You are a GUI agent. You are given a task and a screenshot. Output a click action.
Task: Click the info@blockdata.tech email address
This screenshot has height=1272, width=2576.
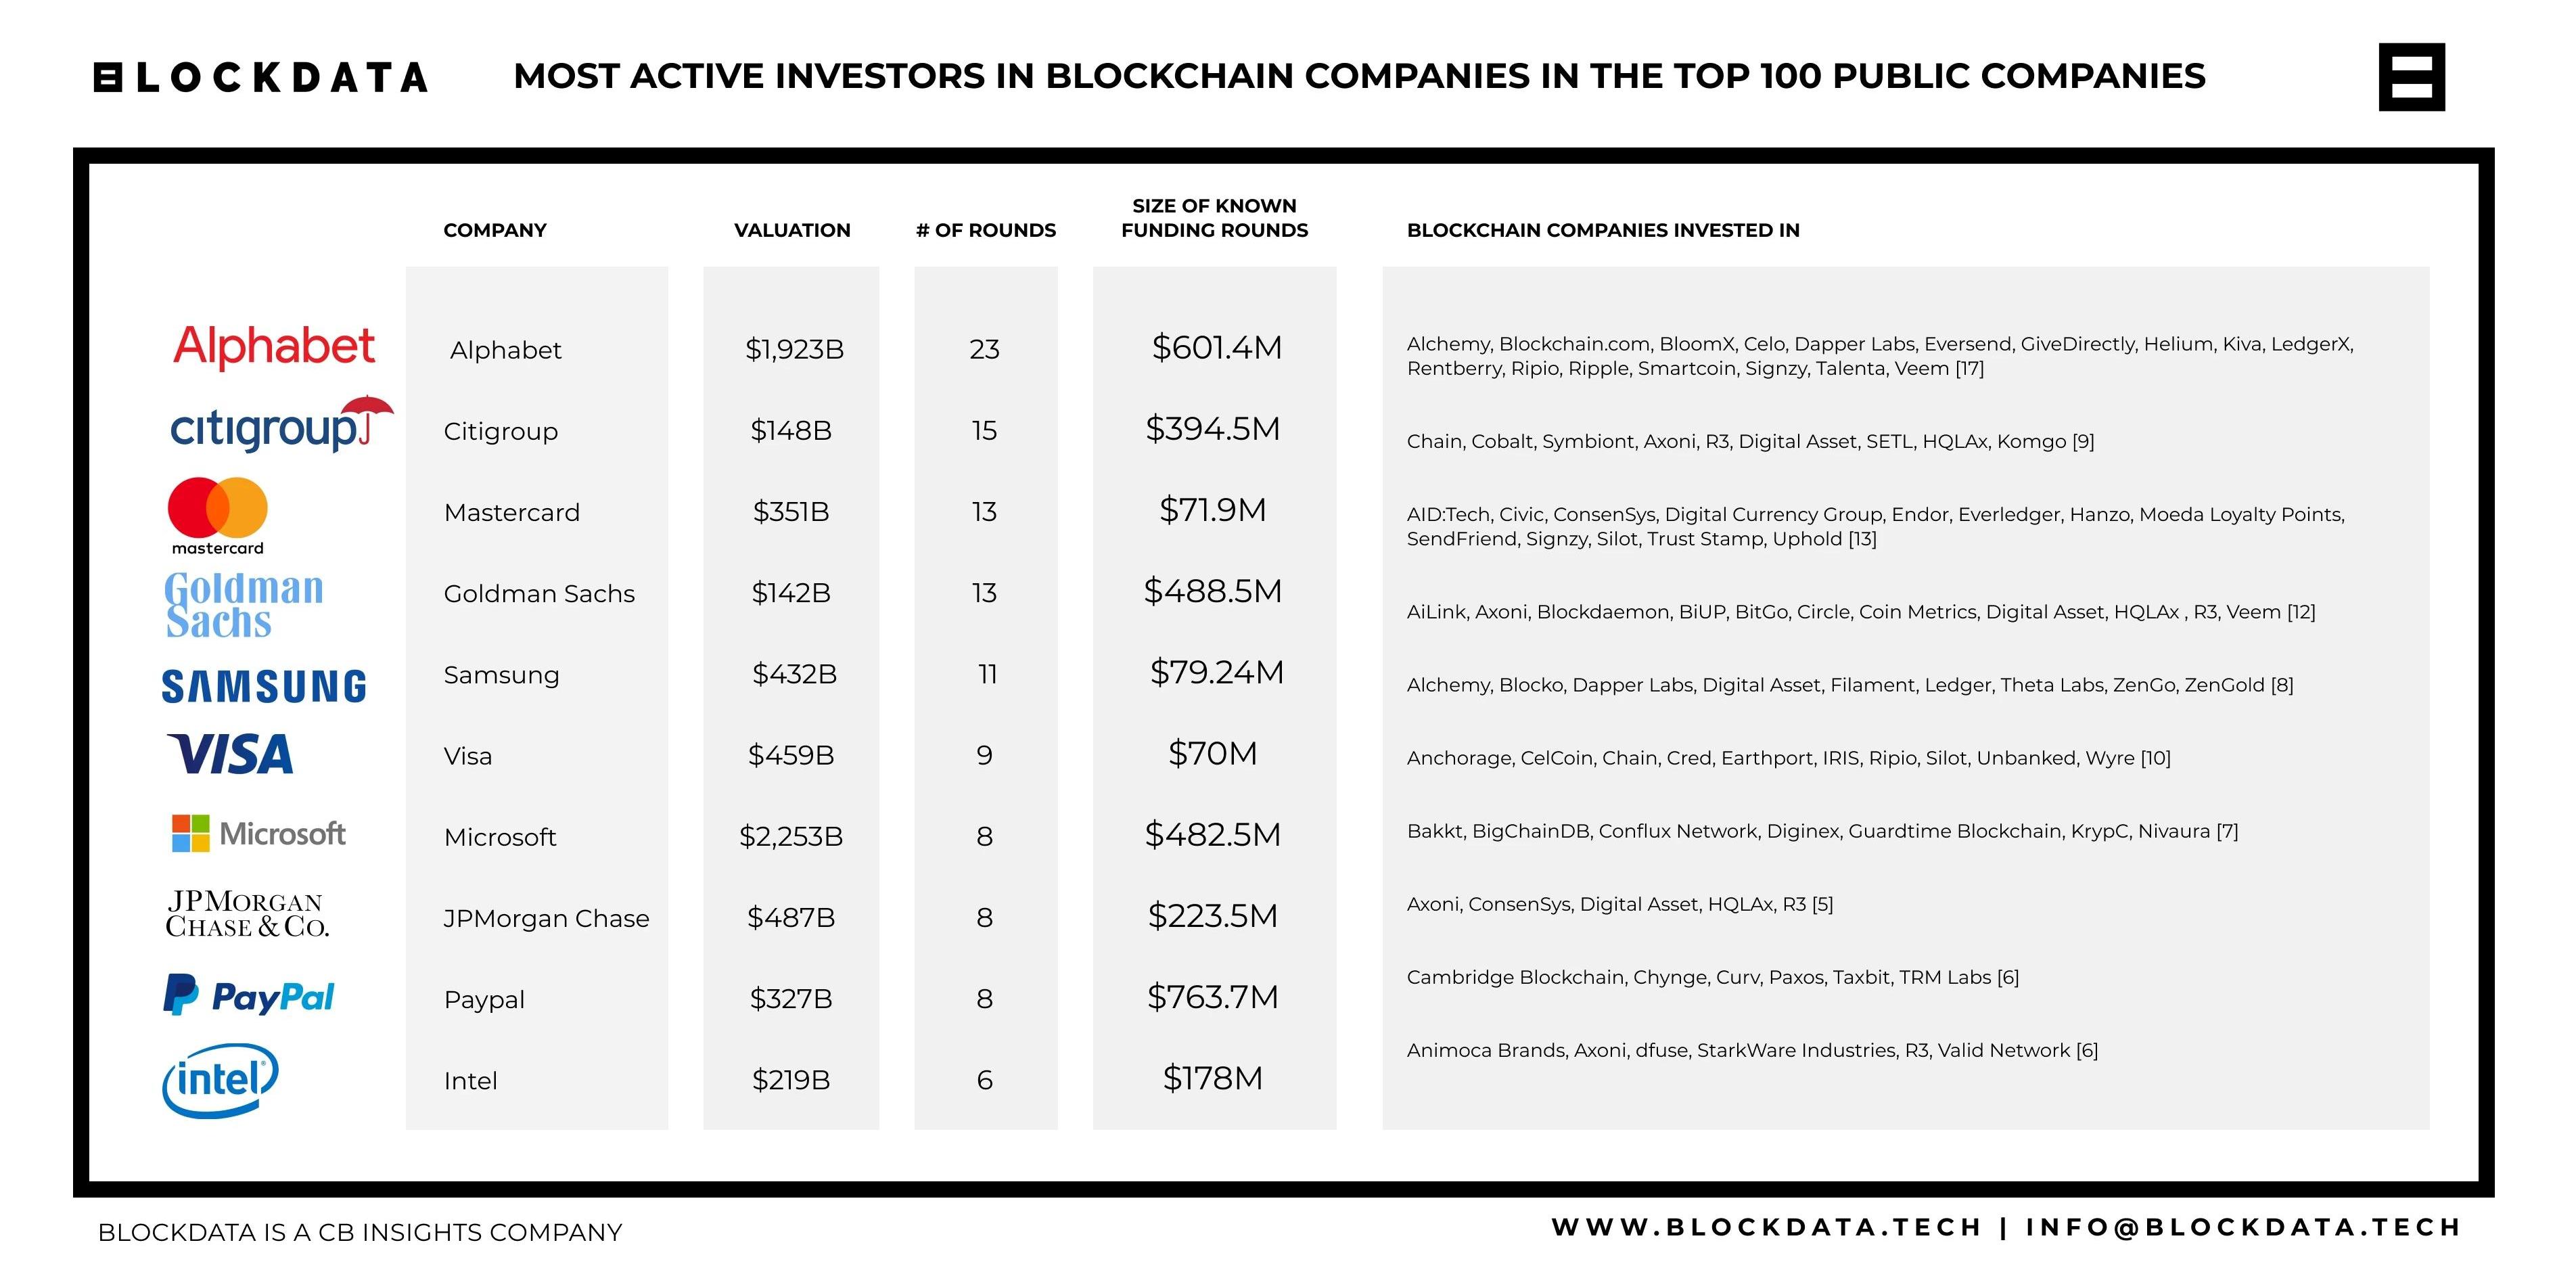pyautogui.click(x=2243, y=1227)
